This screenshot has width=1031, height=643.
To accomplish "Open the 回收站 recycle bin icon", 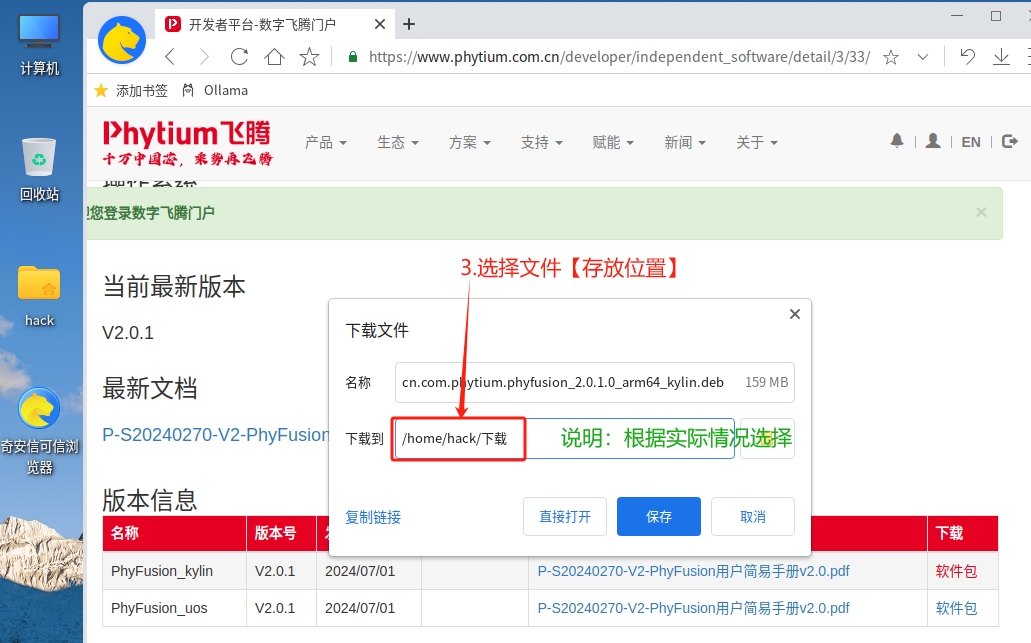I will click(x=39, y=169).
